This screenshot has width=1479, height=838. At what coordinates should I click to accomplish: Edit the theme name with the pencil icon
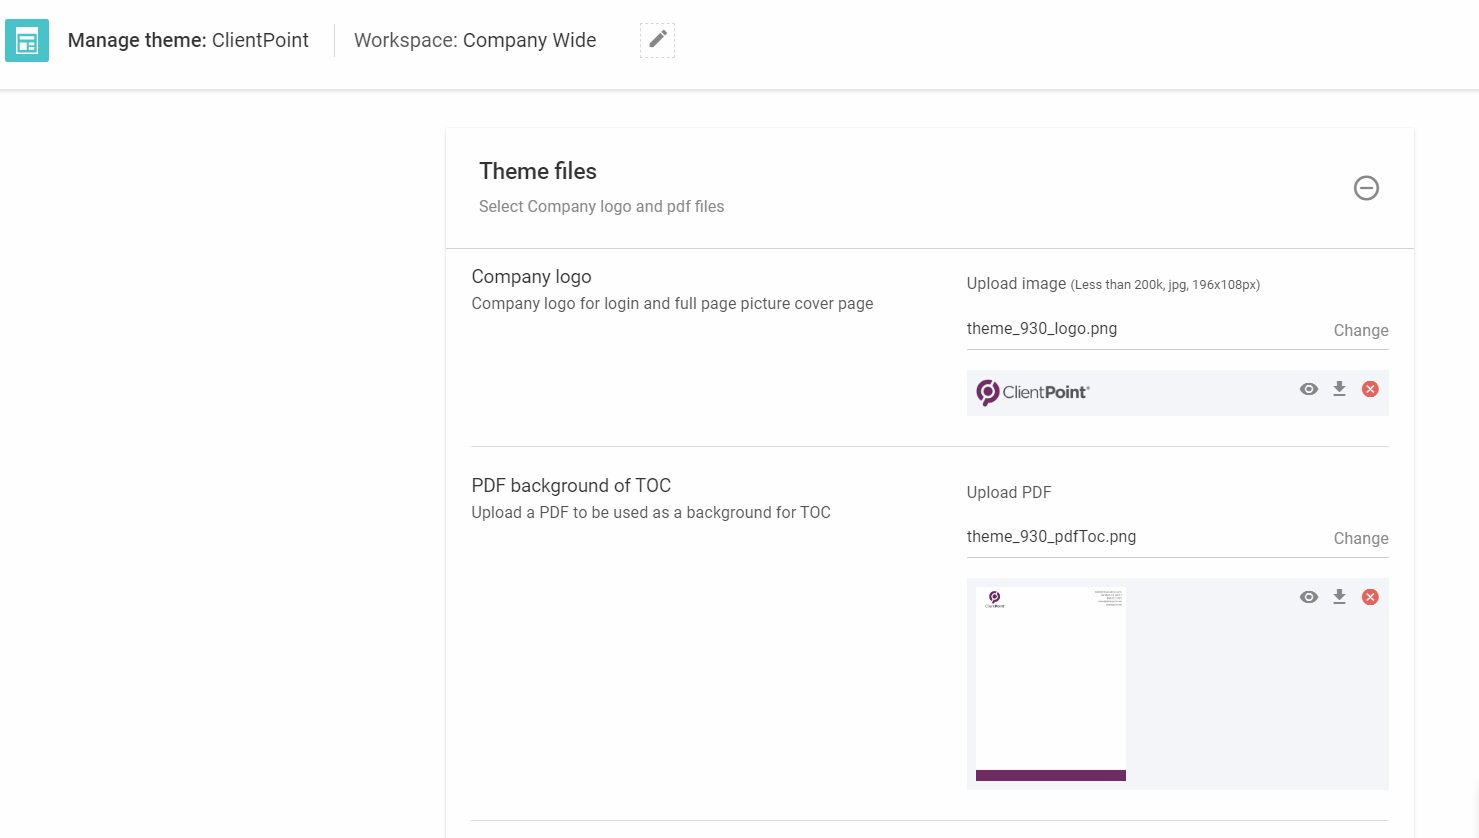point(657,40)
